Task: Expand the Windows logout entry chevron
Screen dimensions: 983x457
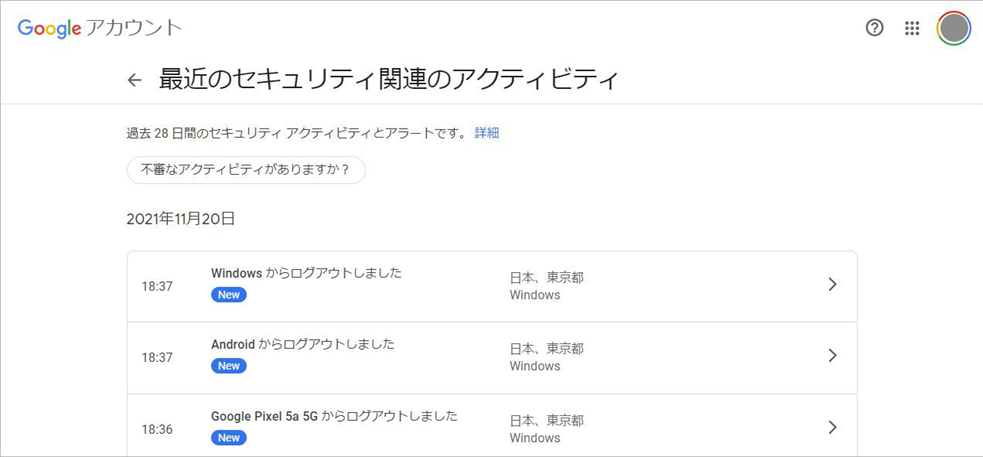Action: (x=832, y=285)
